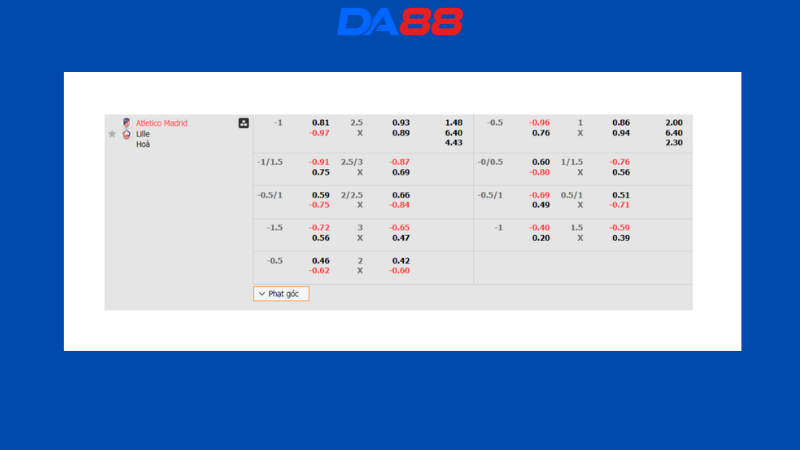Choose under 2 odds -0.60
The width and height of the screenshot is (800, 450).
click(399, 270)
